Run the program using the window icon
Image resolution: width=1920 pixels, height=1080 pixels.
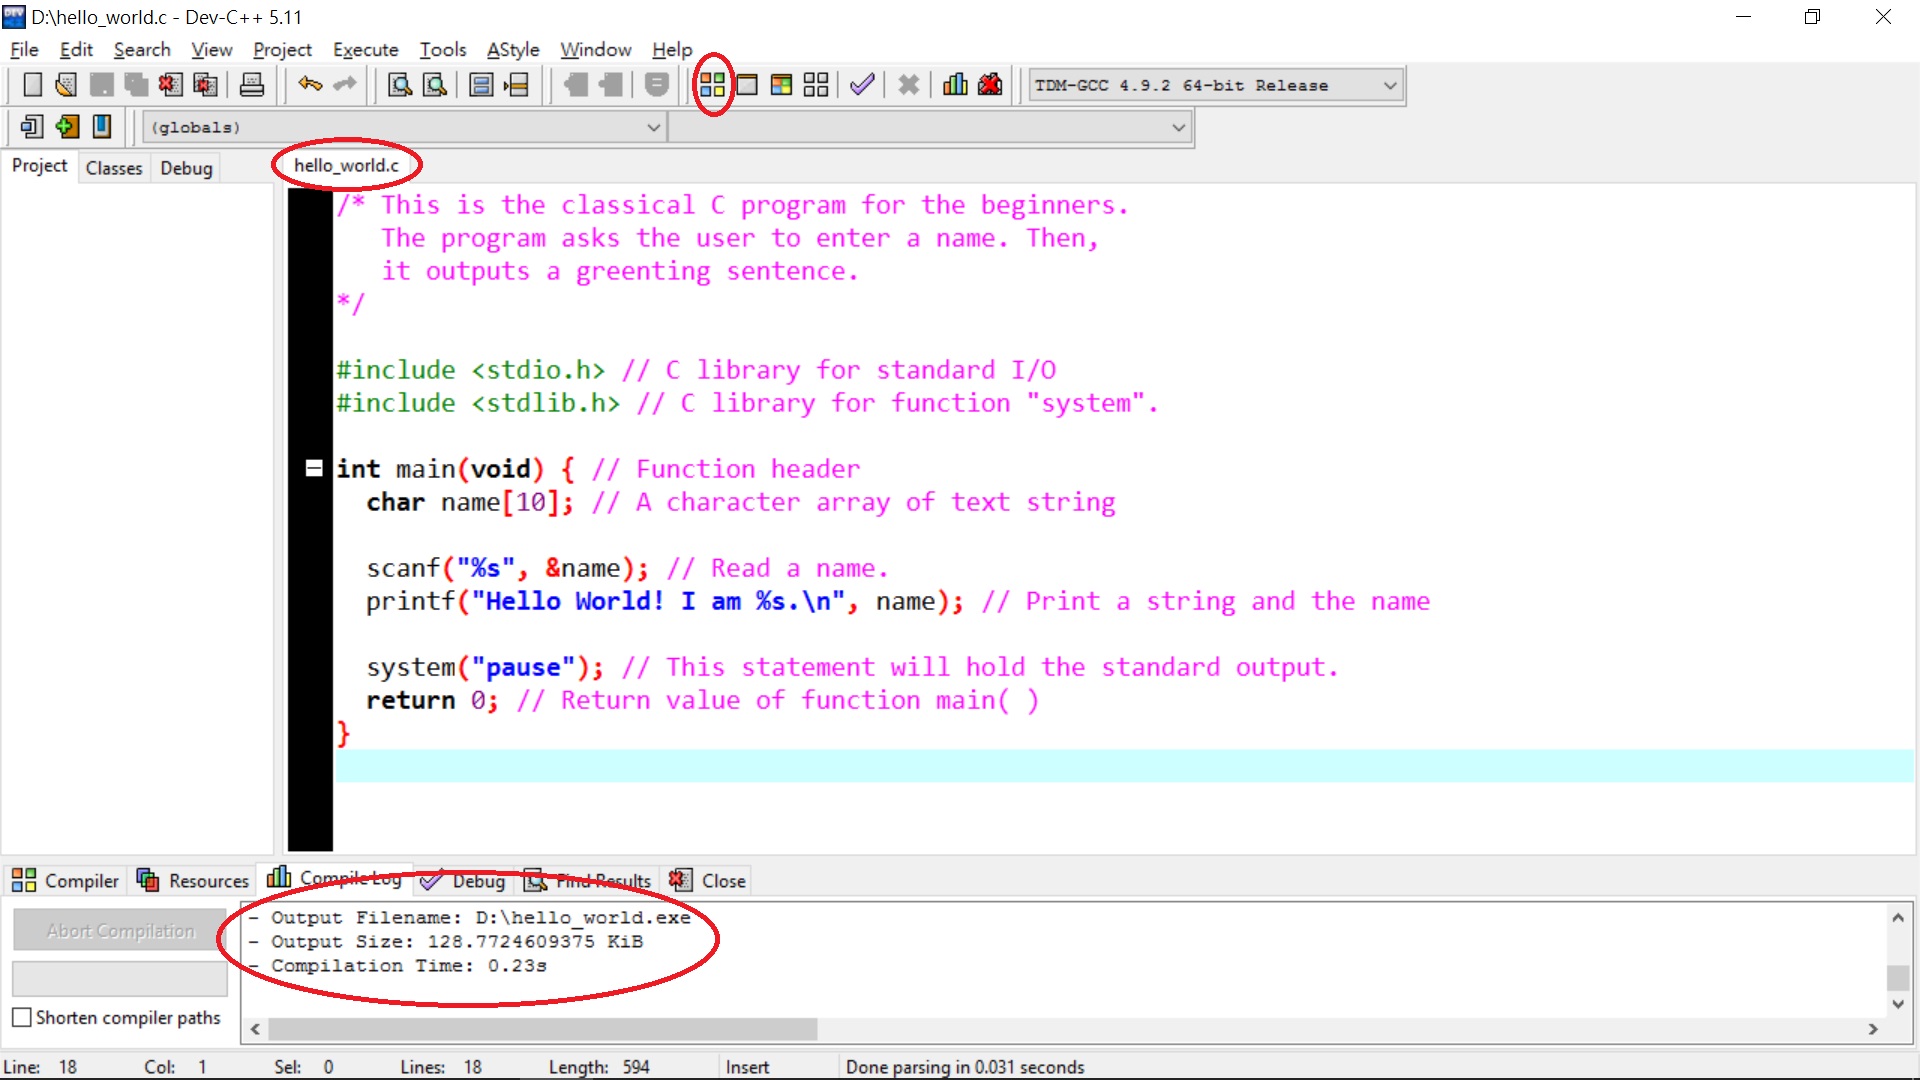[747, 85]
